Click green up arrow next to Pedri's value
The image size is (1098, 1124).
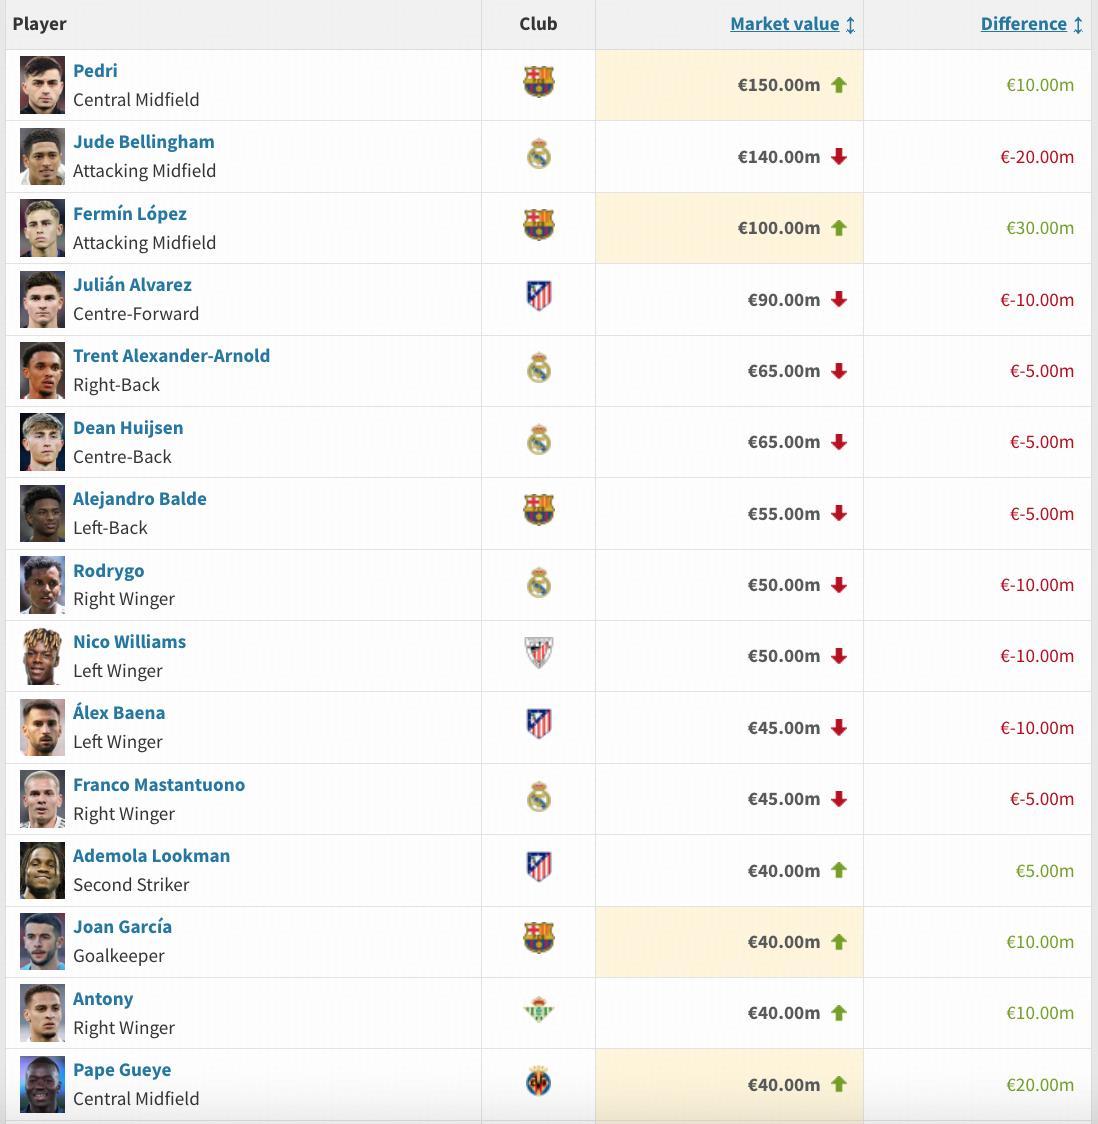(x=839, y=85)
